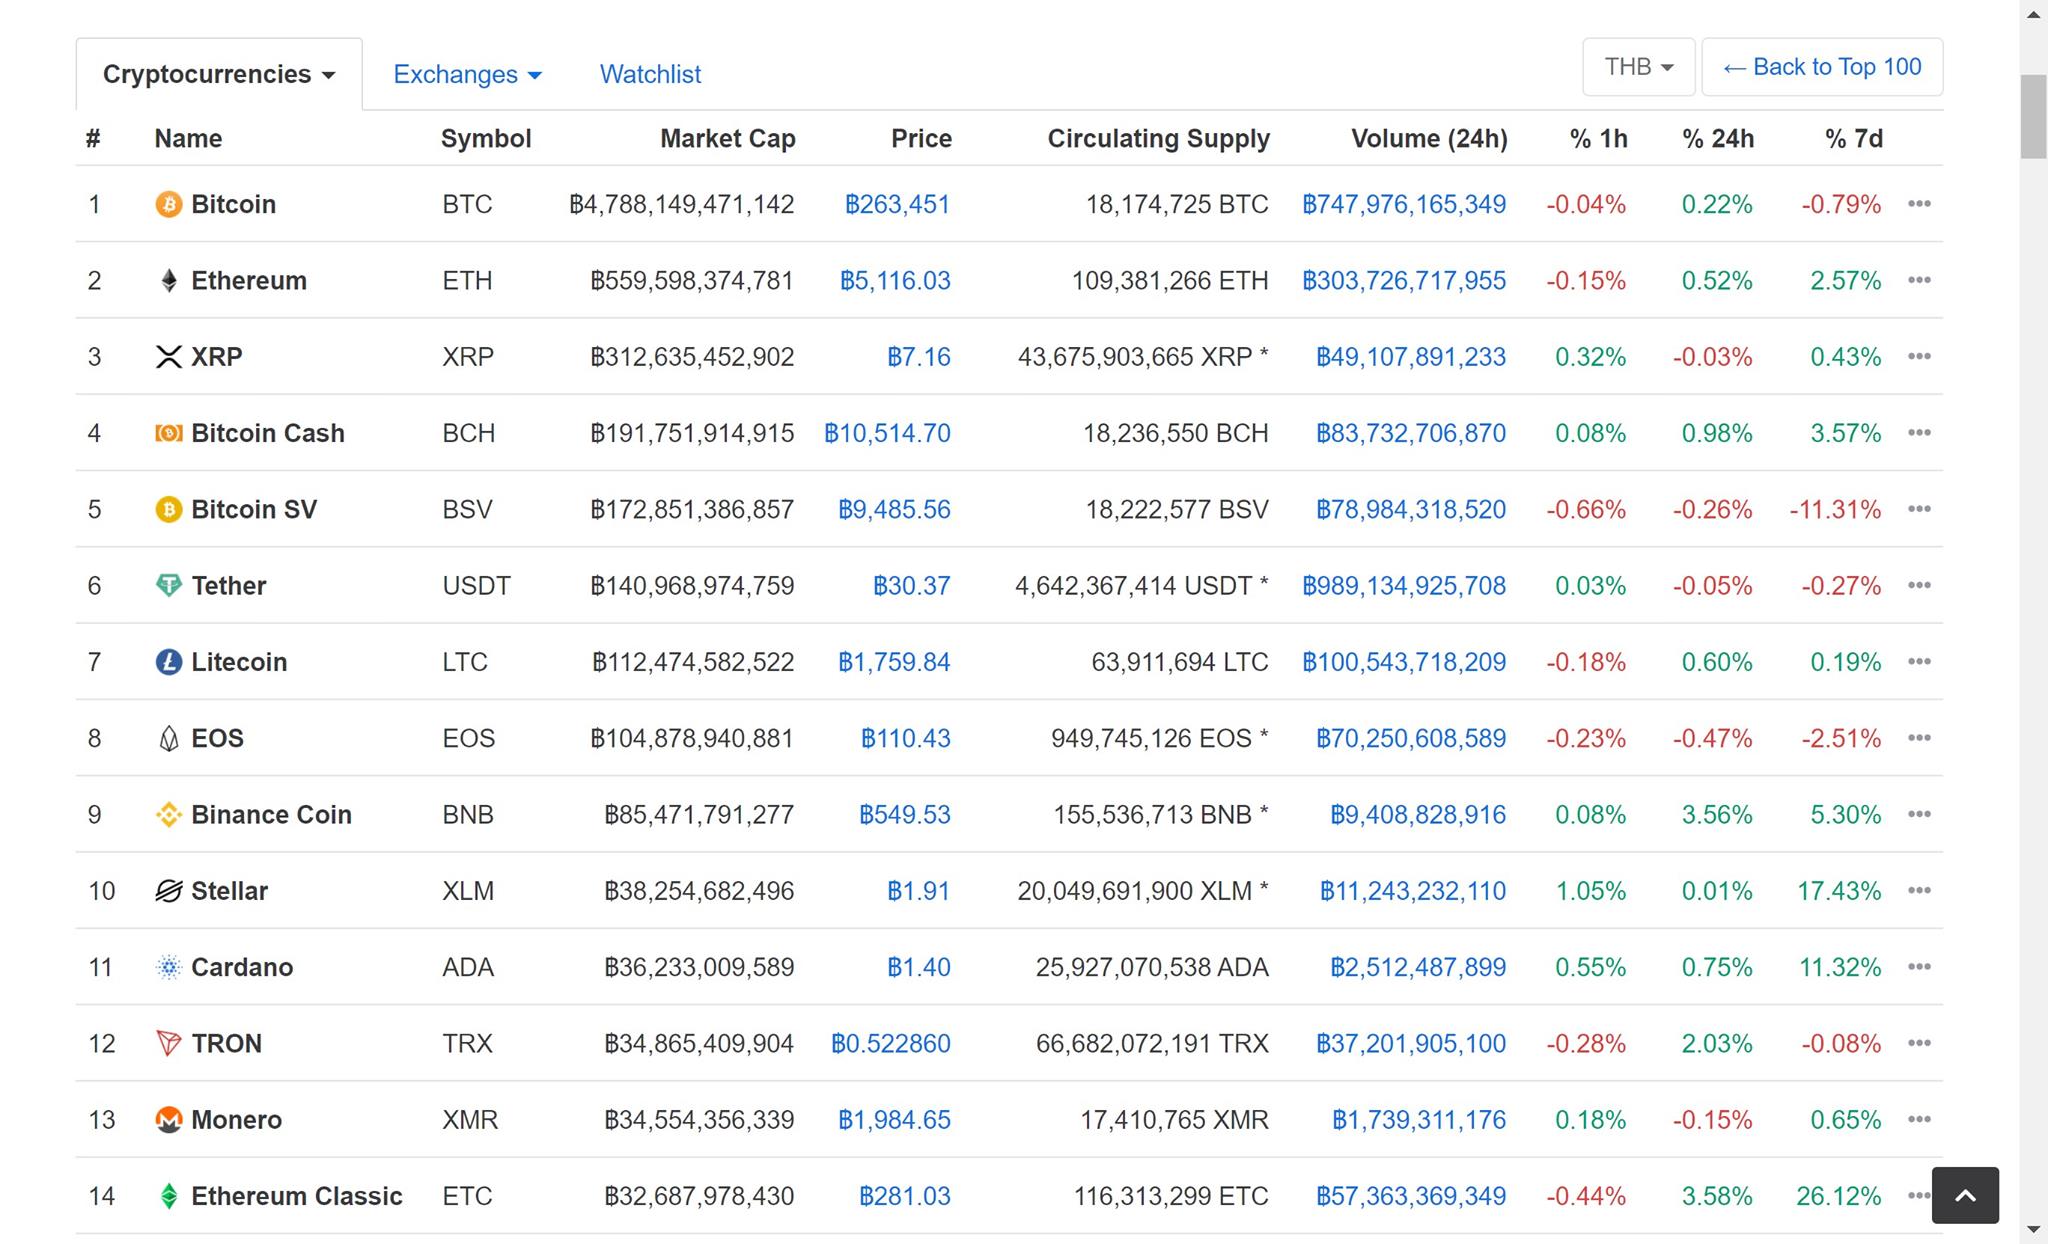Click the scrollbar up arrow
This screenshot has height=1244, width=2048.
pyautogui.click(x=2033, y=14)
